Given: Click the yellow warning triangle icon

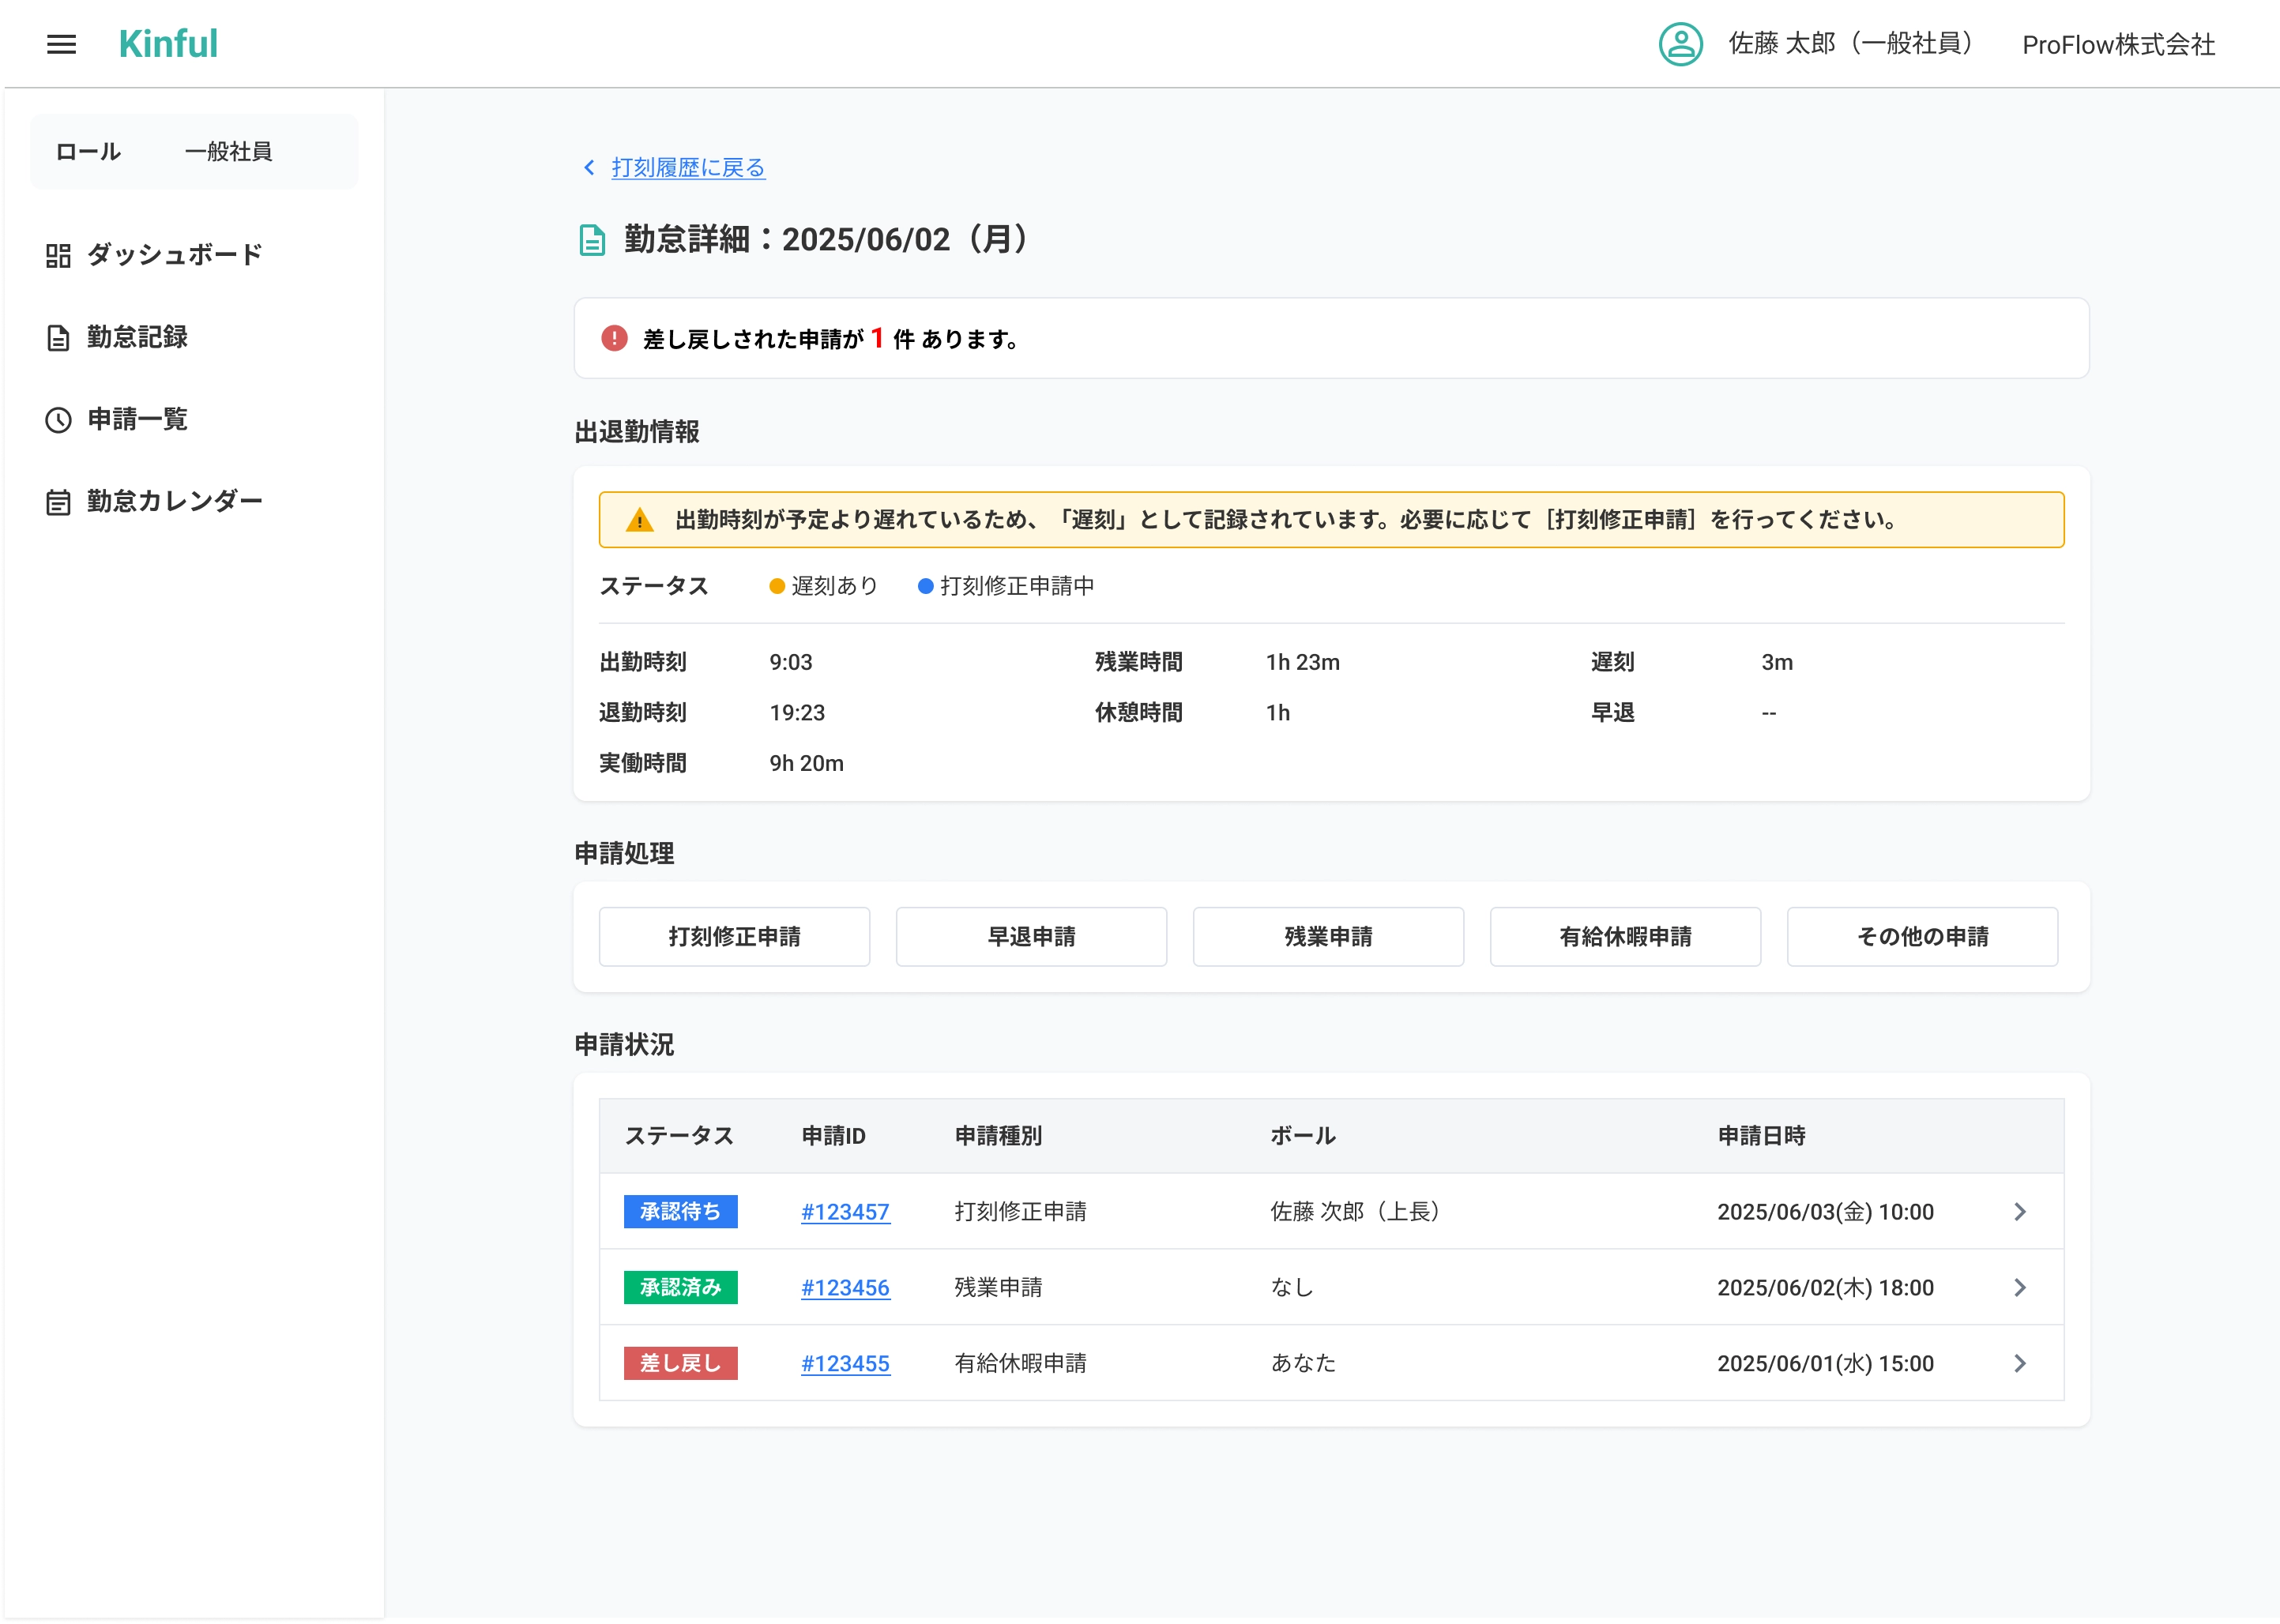Looking at the screenshot, I should coord(639,520).
